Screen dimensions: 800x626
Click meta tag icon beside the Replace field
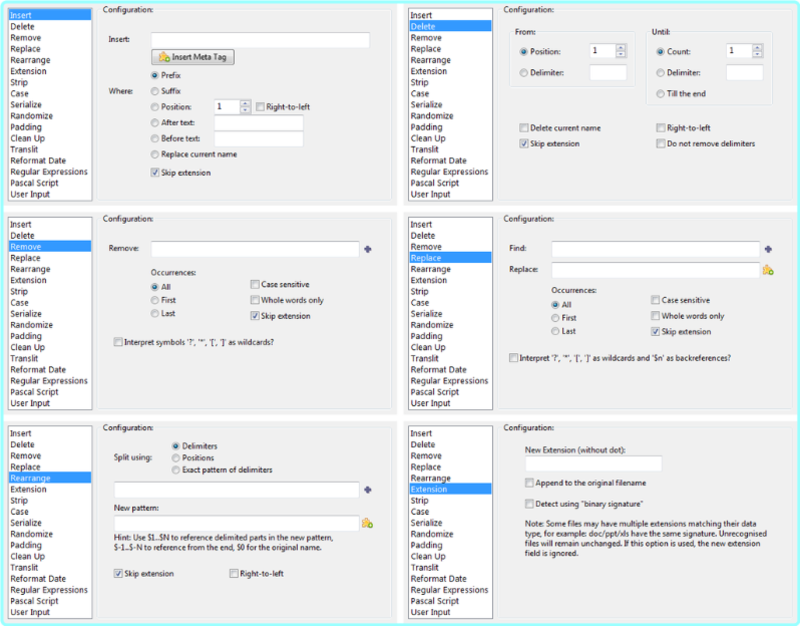(768, 270)
